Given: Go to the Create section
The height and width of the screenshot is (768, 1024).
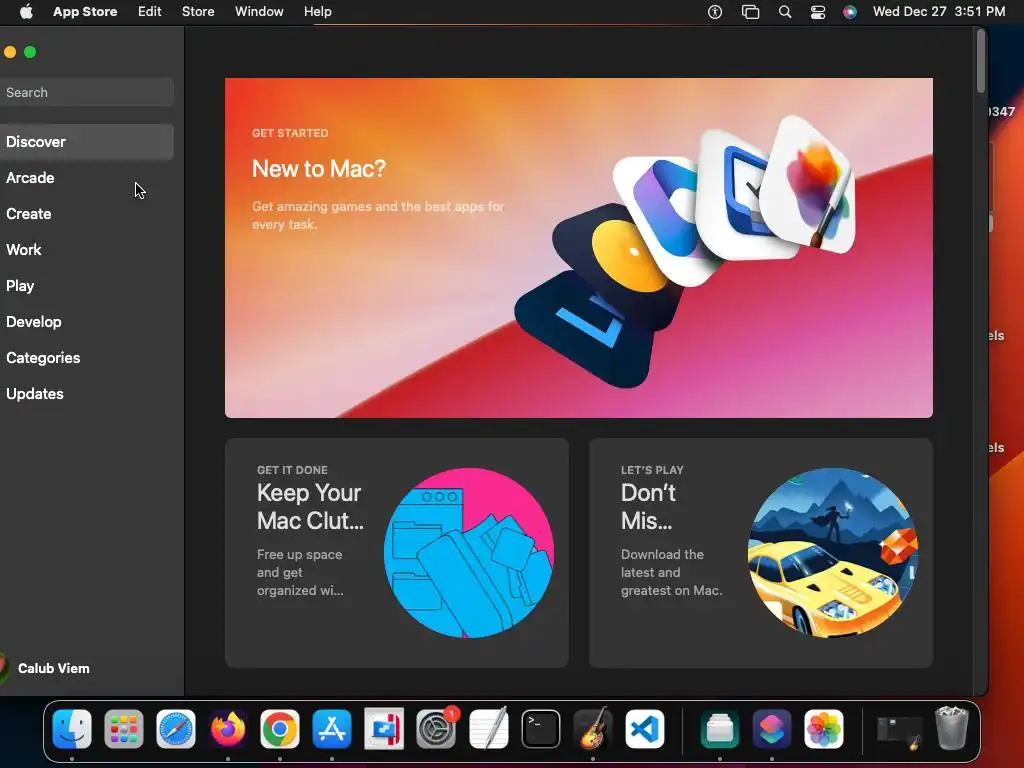Looking at the screenshot, I should (87, 214).
